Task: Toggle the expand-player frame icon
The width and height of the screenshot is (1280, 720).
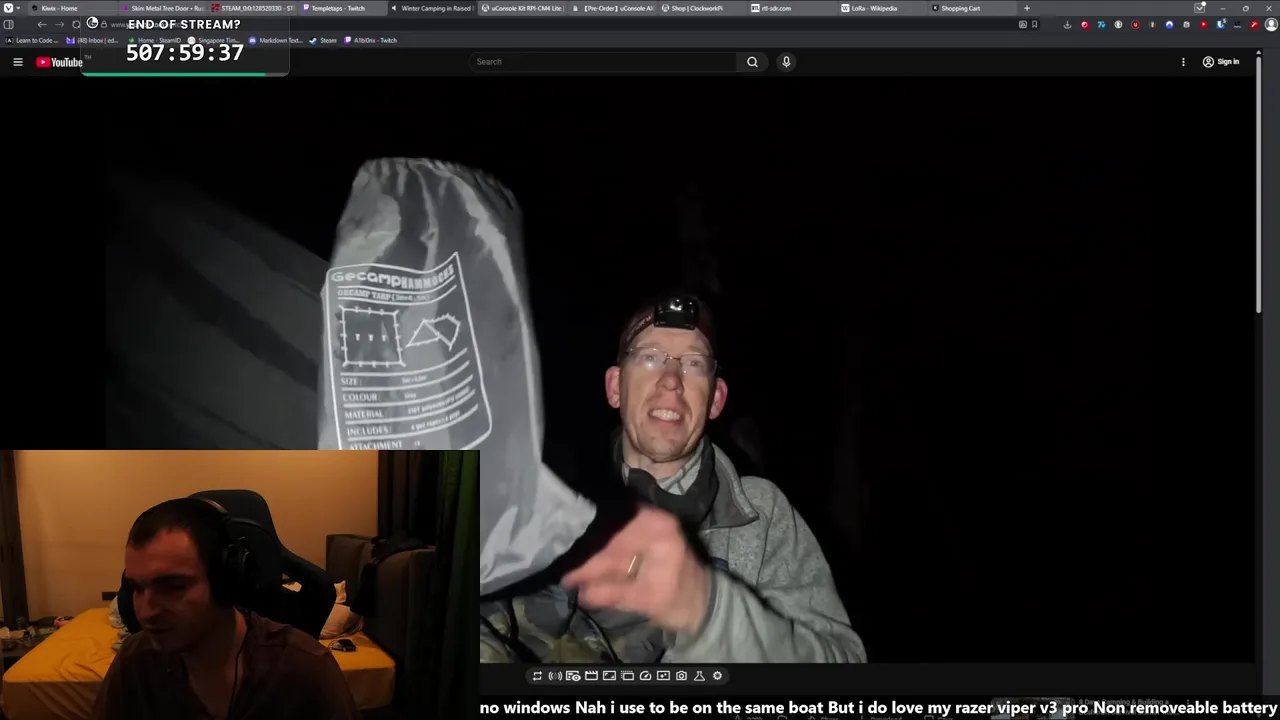Action: point(609,676)
